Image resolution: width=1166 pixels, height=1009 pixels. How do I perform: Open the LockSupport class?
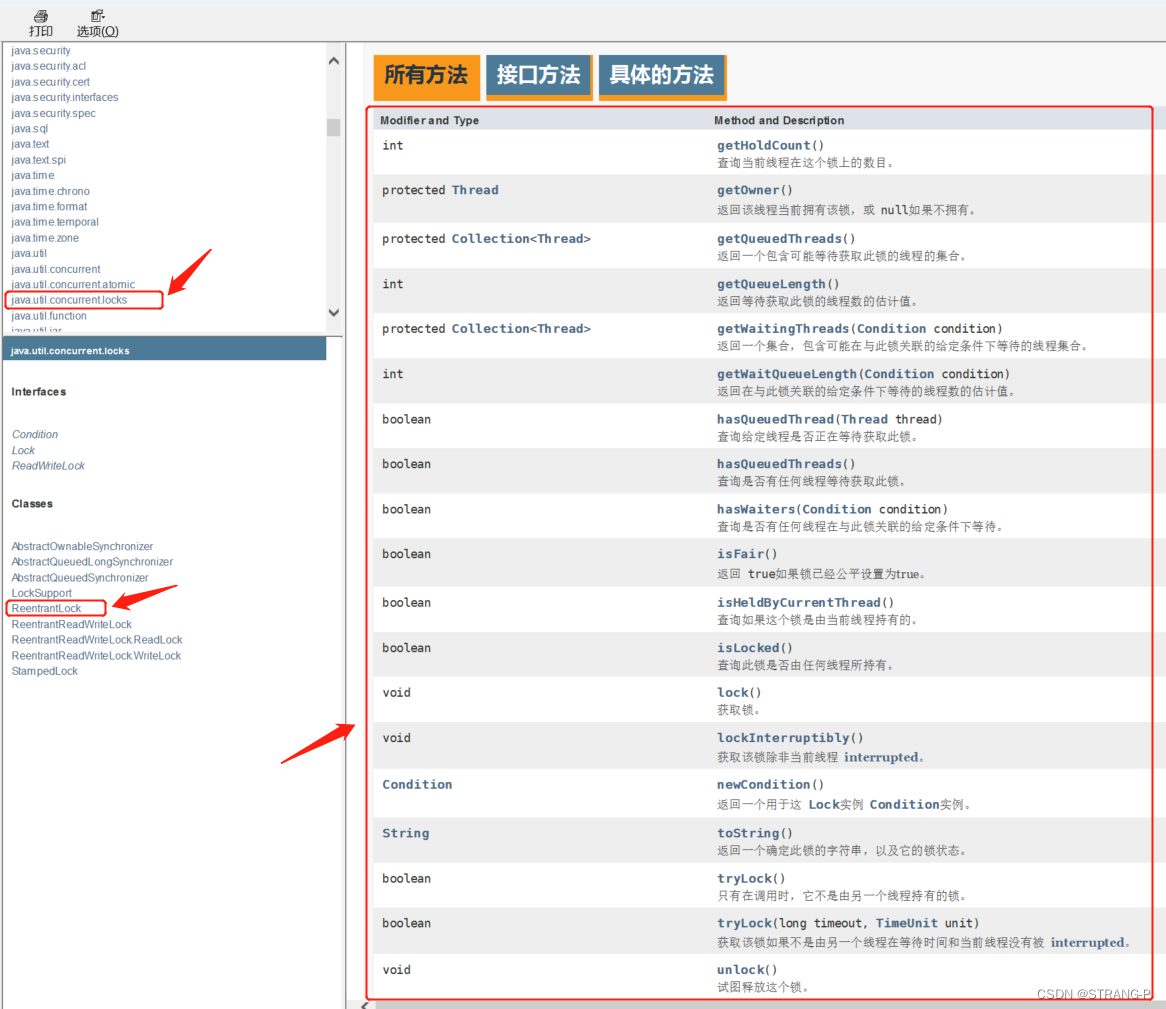pyautogui.click(x=42, y=593)
